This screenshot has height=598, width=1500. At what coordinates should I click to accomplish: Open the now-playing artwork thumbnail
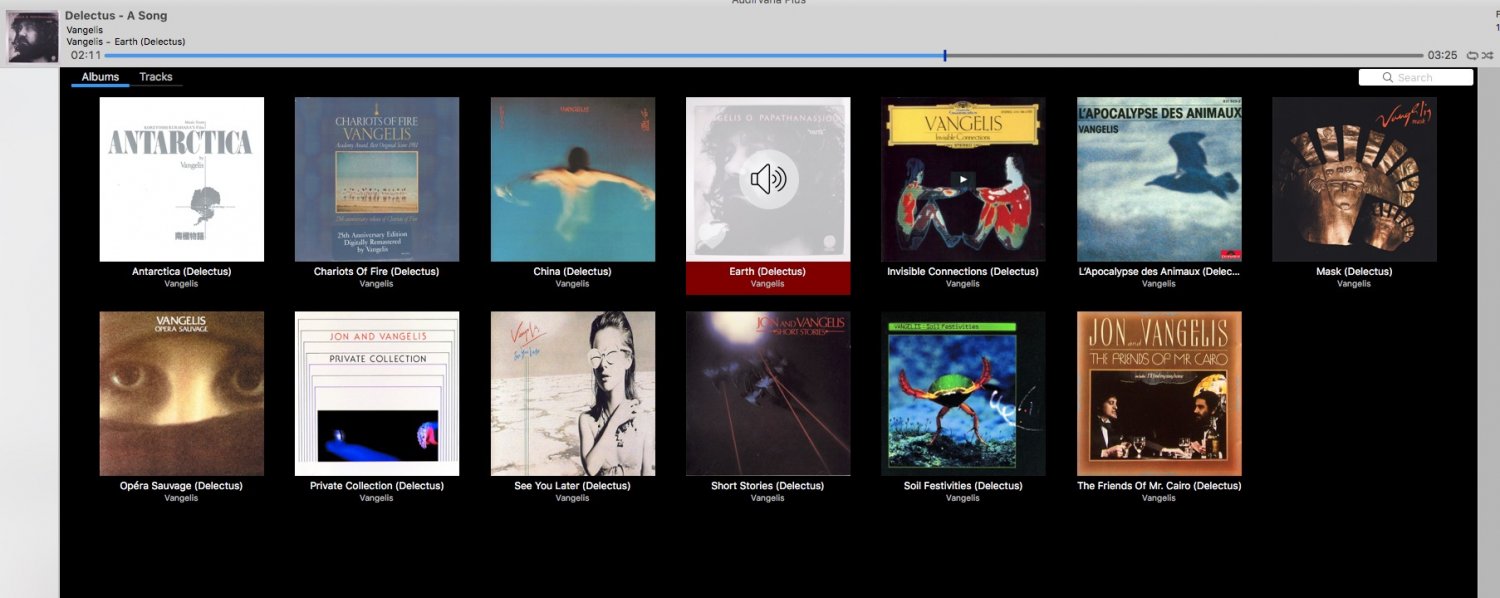(33, 37)
